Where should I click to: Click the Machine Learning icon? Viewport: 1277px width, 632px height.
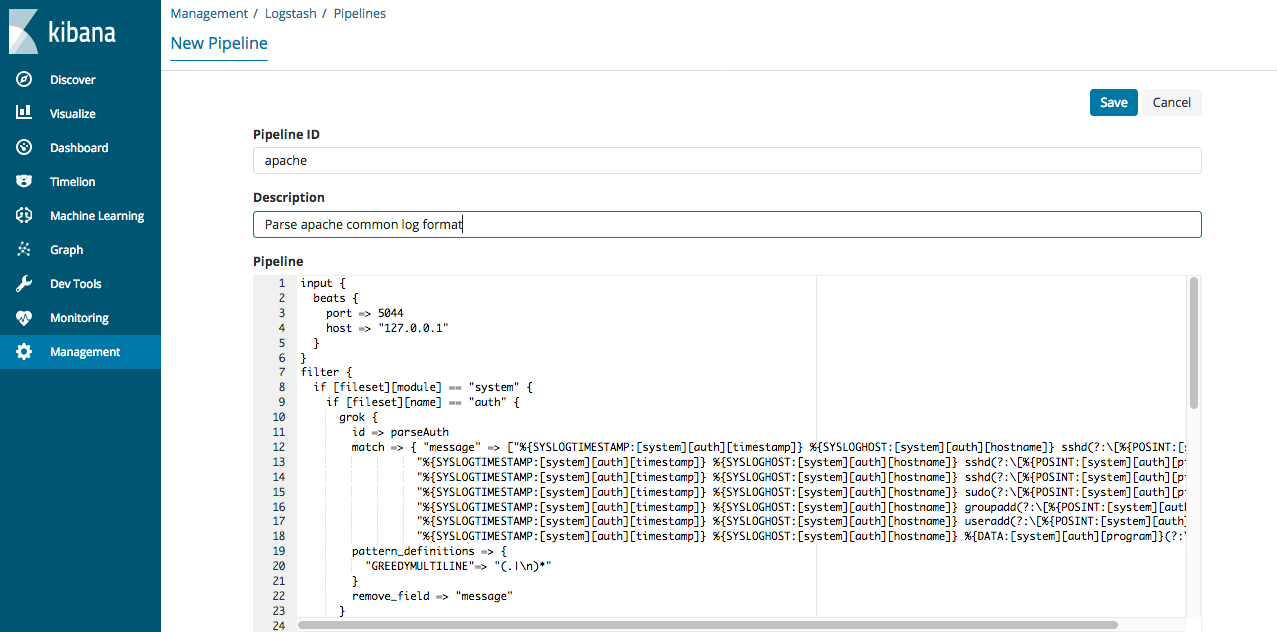(25, 216)
